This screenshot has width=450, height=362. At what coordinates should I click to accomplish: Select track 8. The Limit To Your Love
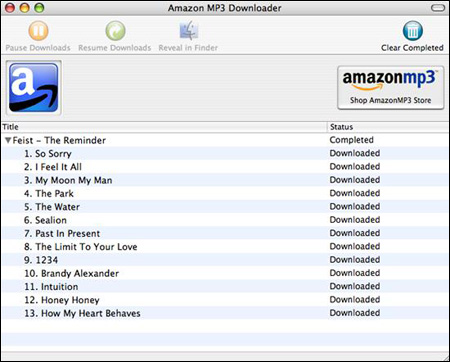click(x=225, y=247)
